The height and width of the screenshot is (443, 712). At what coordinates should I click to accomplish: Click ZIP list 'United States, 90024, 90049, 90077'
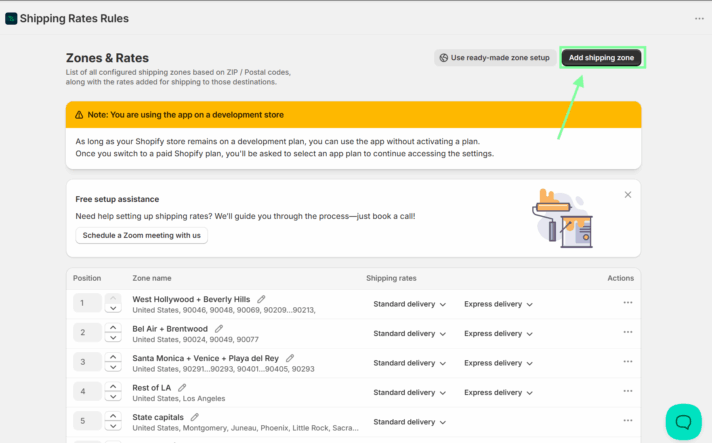click(x=195, y=340)
